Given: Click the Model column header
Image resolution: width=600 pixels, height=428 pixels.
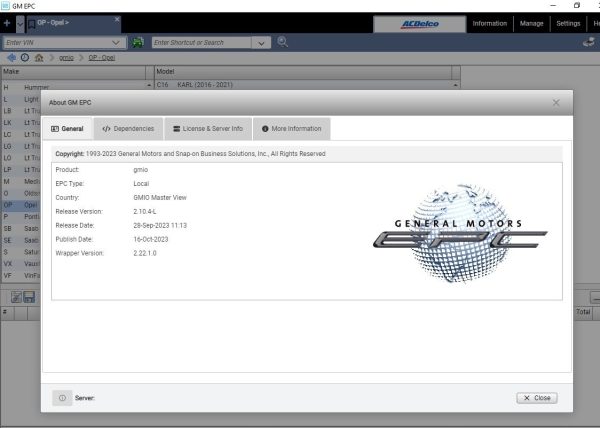Looking at the screenshot, I should tap(303, 72).
